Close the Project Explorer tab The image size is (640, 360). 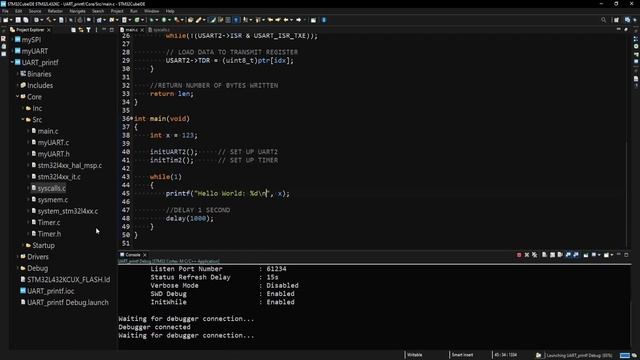point(49,30)
